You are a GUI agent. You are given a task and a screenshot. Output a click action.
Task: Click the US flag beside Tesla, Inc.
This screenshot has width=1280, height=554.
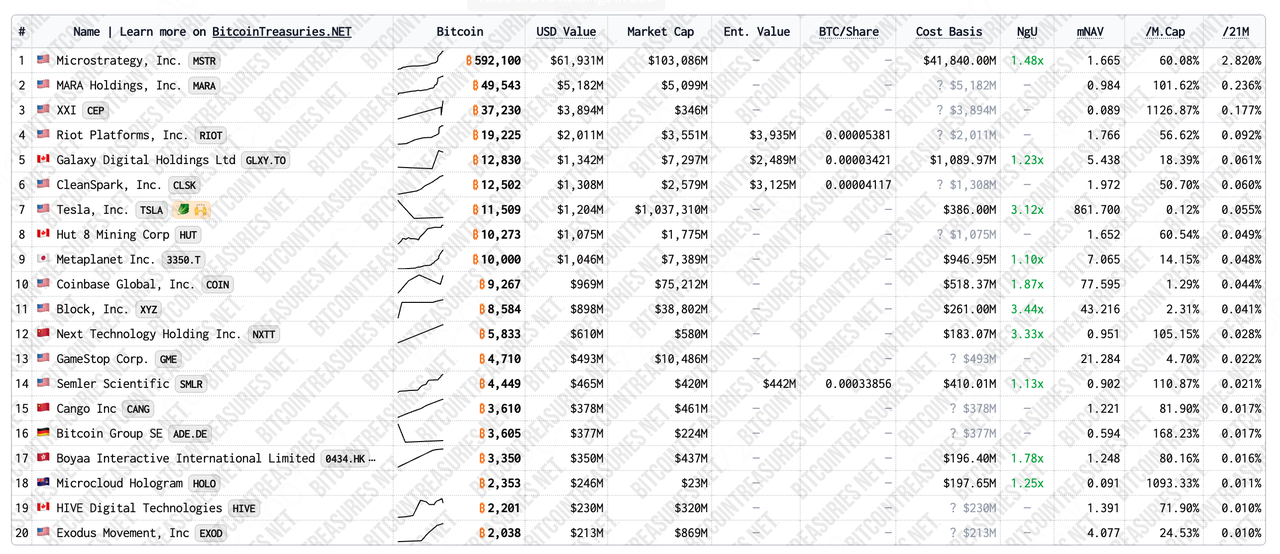coord(43,210)
